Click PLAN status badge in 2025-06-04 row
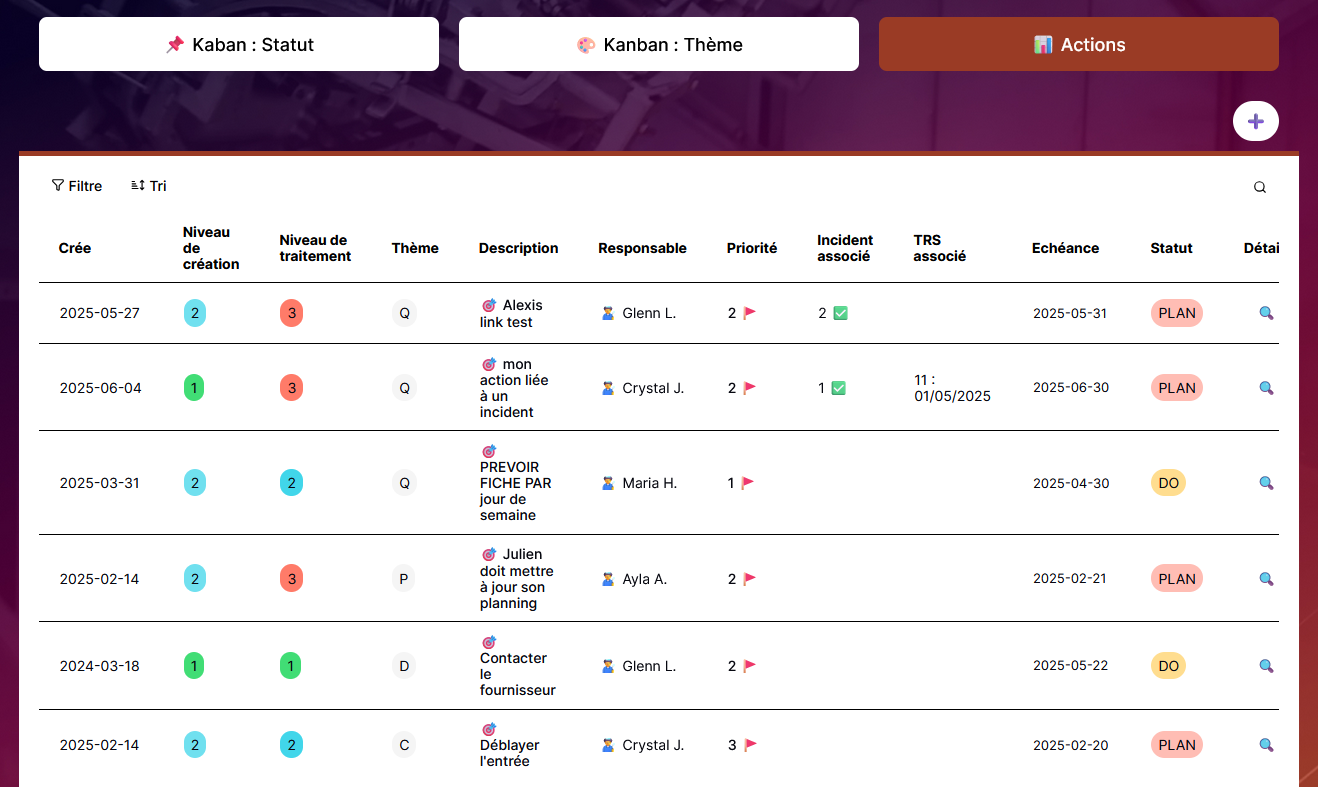Image resolution: width=1318 pixels, height=787 pixels. tap(1177, 388)
